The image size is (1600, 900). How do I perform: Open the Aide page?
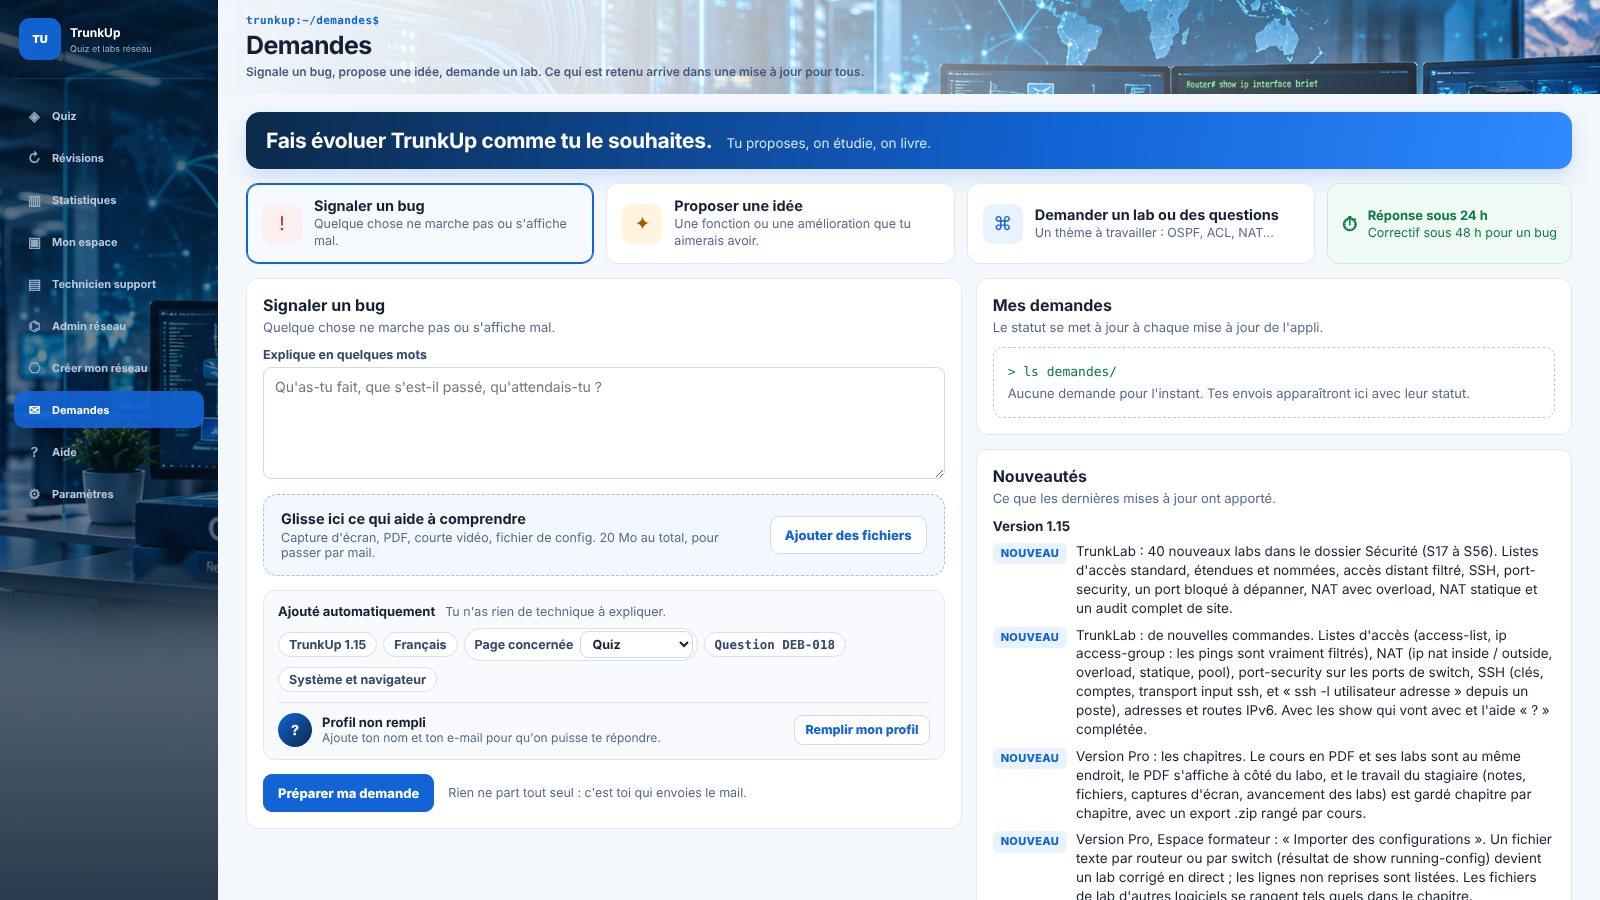[x=109, y=452]
